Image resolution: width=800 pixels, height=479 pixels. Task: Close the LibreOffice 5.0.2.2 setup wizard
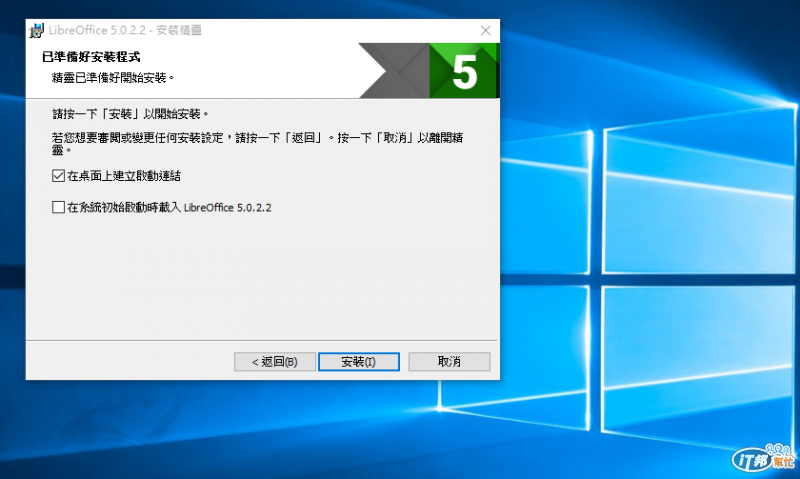[486, 31]
